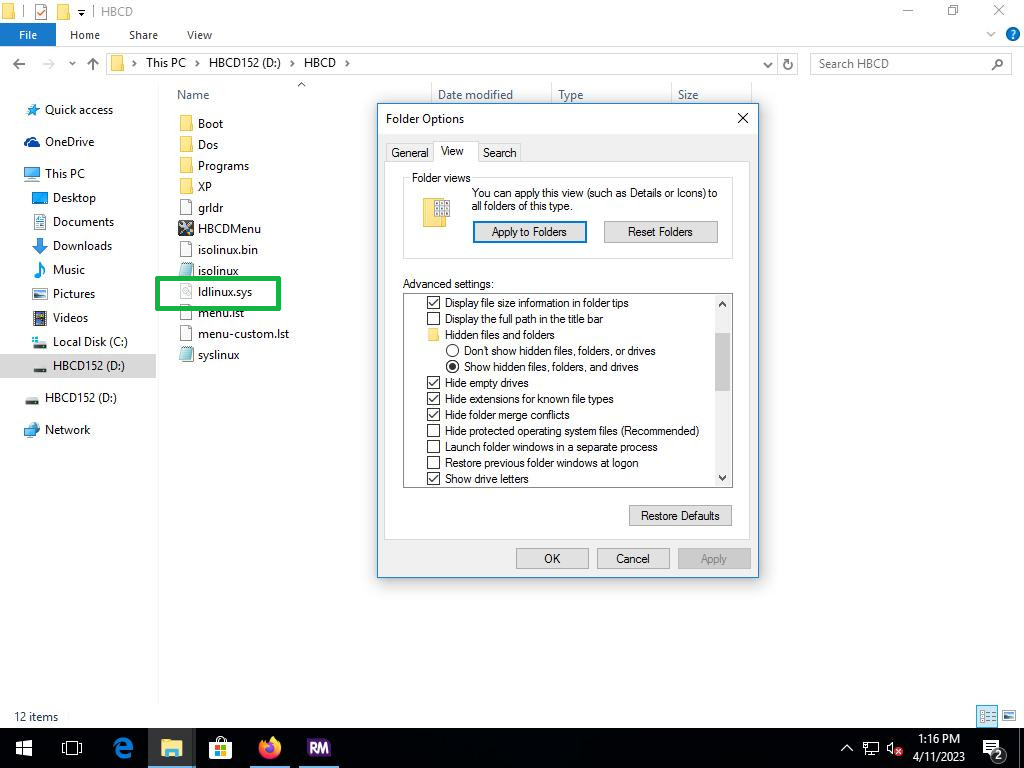Enable Hide protected operating system files
This screenshot has width=1024, height=768.
433,431
